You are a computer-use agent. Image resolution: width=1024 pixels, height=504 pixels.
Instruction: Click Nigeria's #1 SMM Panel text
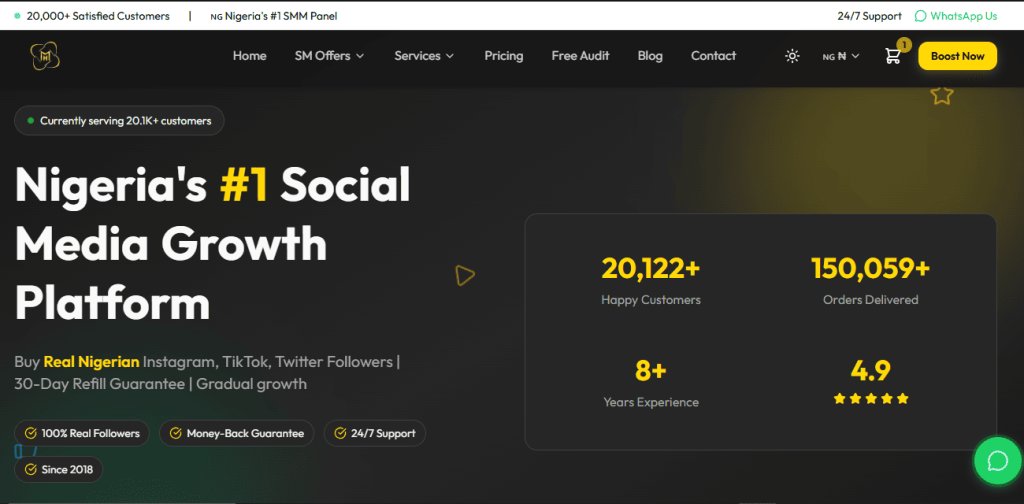coord(274,16)
